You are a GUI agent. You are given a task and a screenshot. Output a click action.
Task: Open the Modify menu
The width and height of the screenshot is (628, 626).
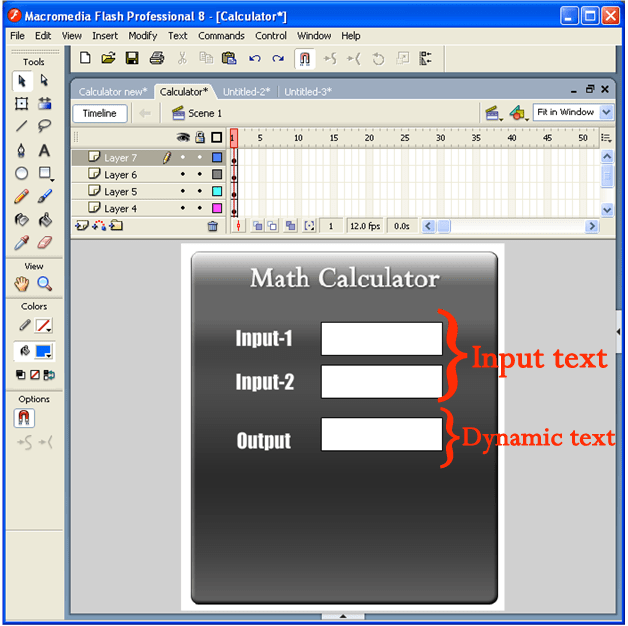click(142, 35)
